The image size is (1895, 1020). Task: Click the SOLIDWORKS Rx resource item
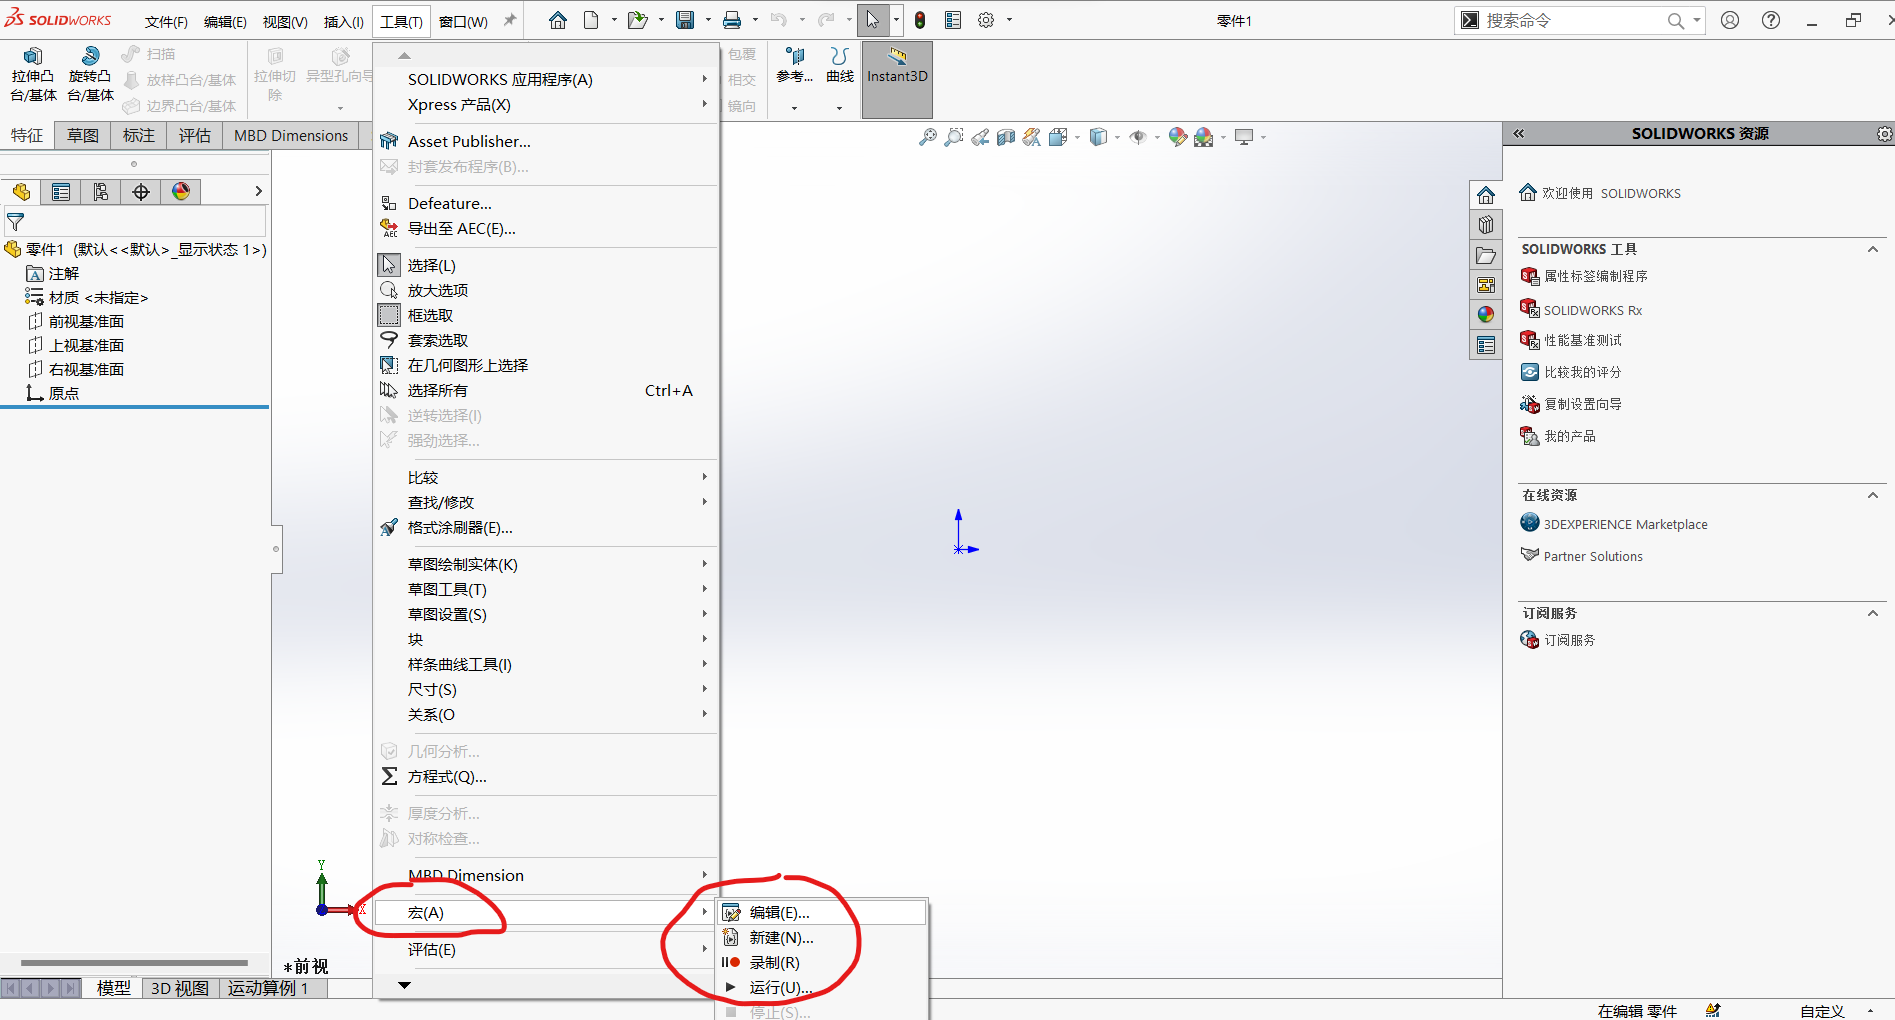[1592, 310]
